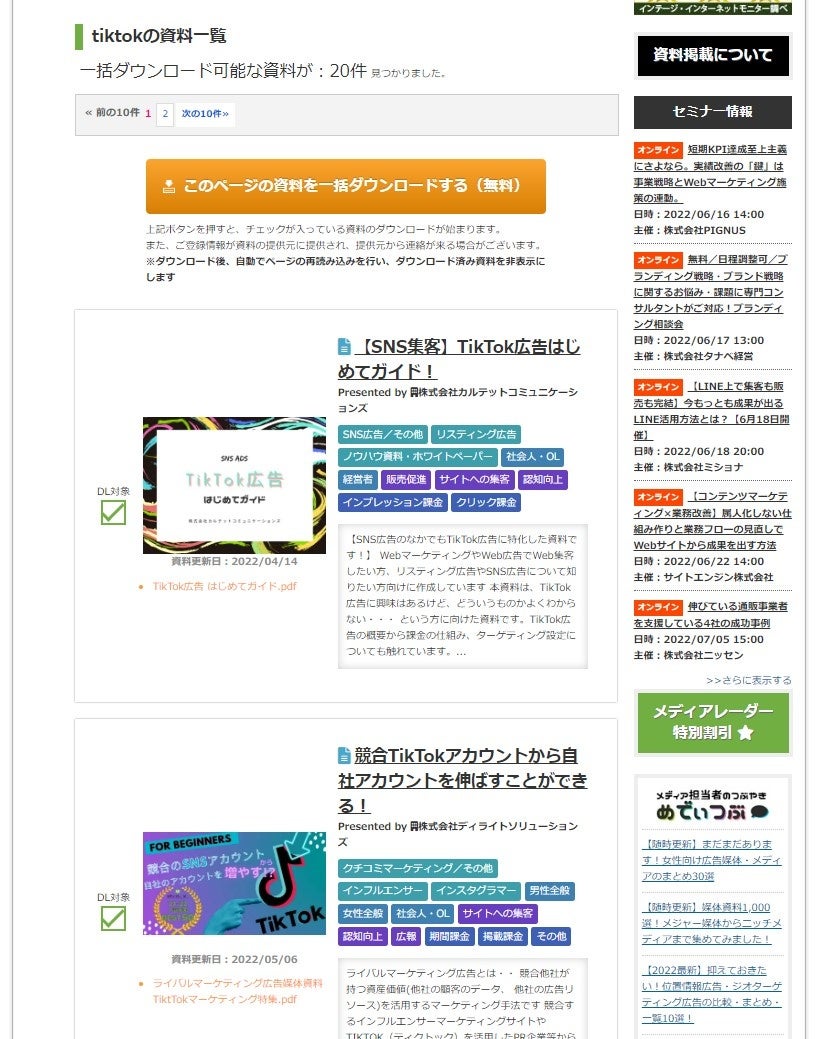Screen dimensions: 817x1039
Task: Open the FOR BEGINNERS TikTok thumbnail
Action: click(235, 883)
